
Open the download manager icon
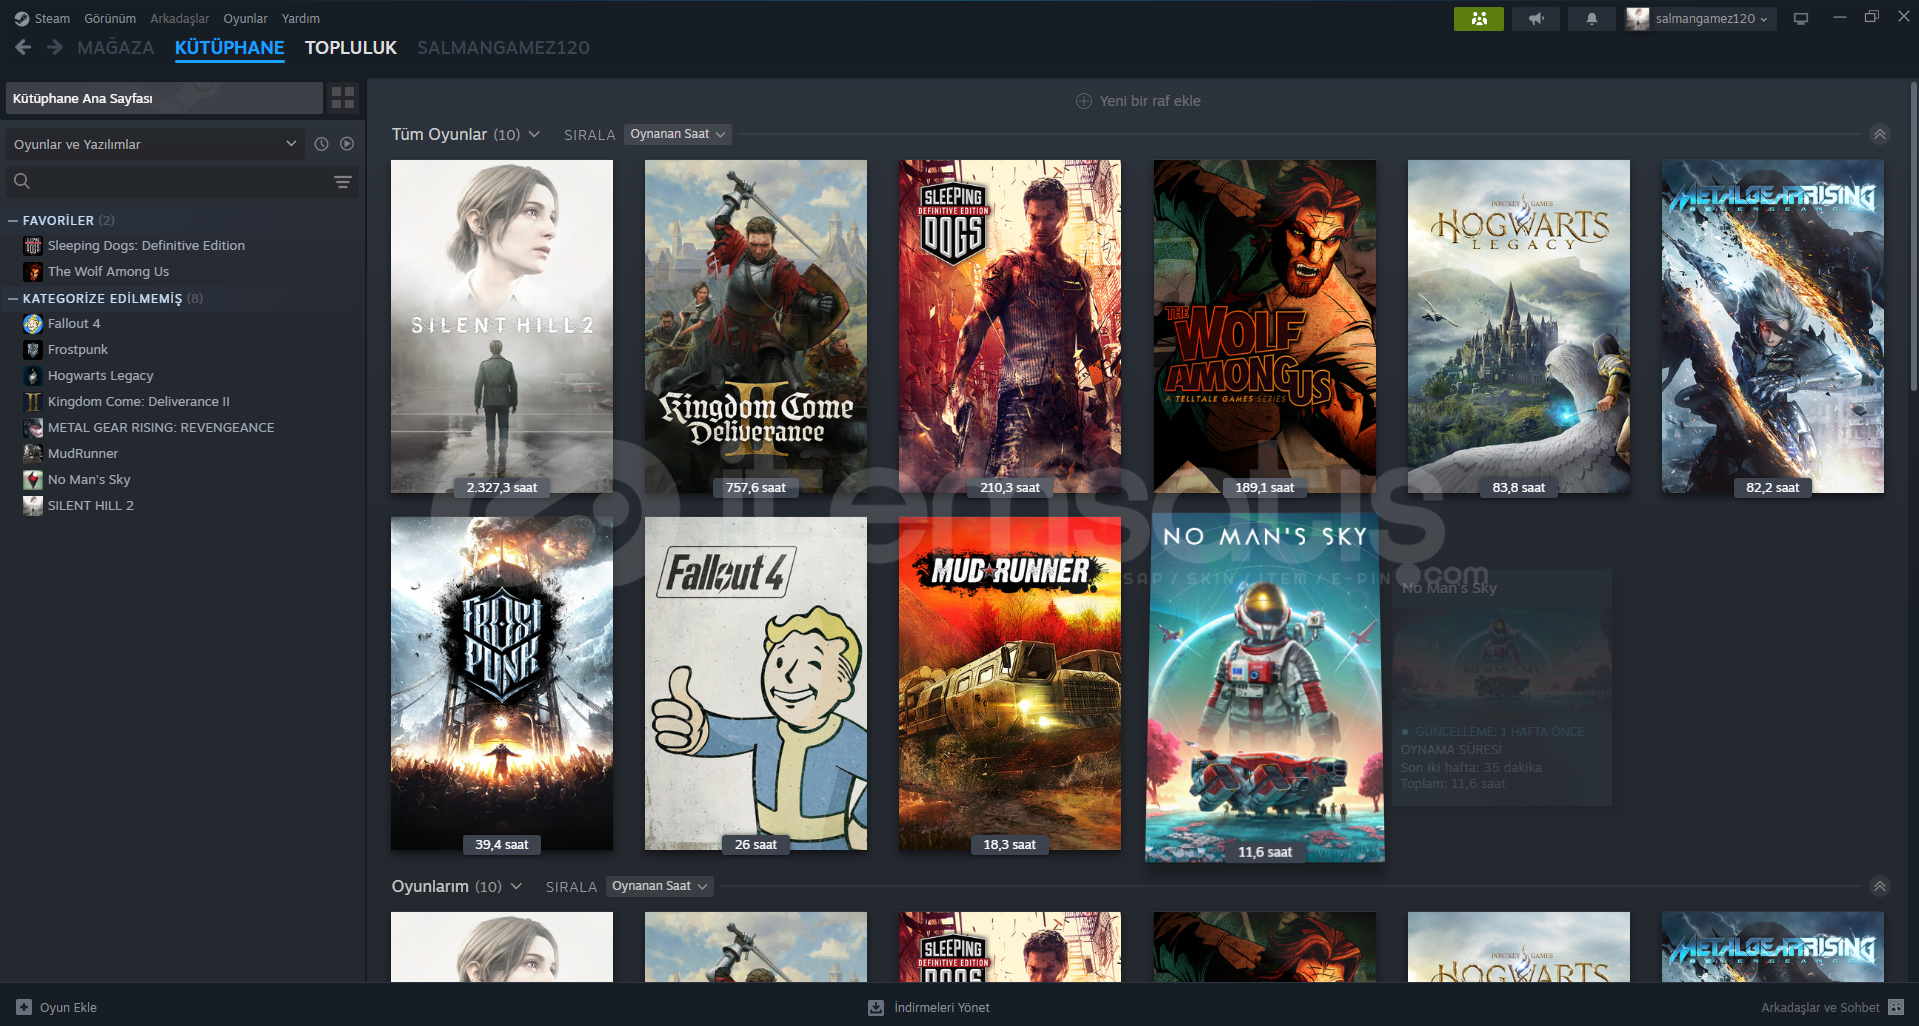pos(876,1007)
